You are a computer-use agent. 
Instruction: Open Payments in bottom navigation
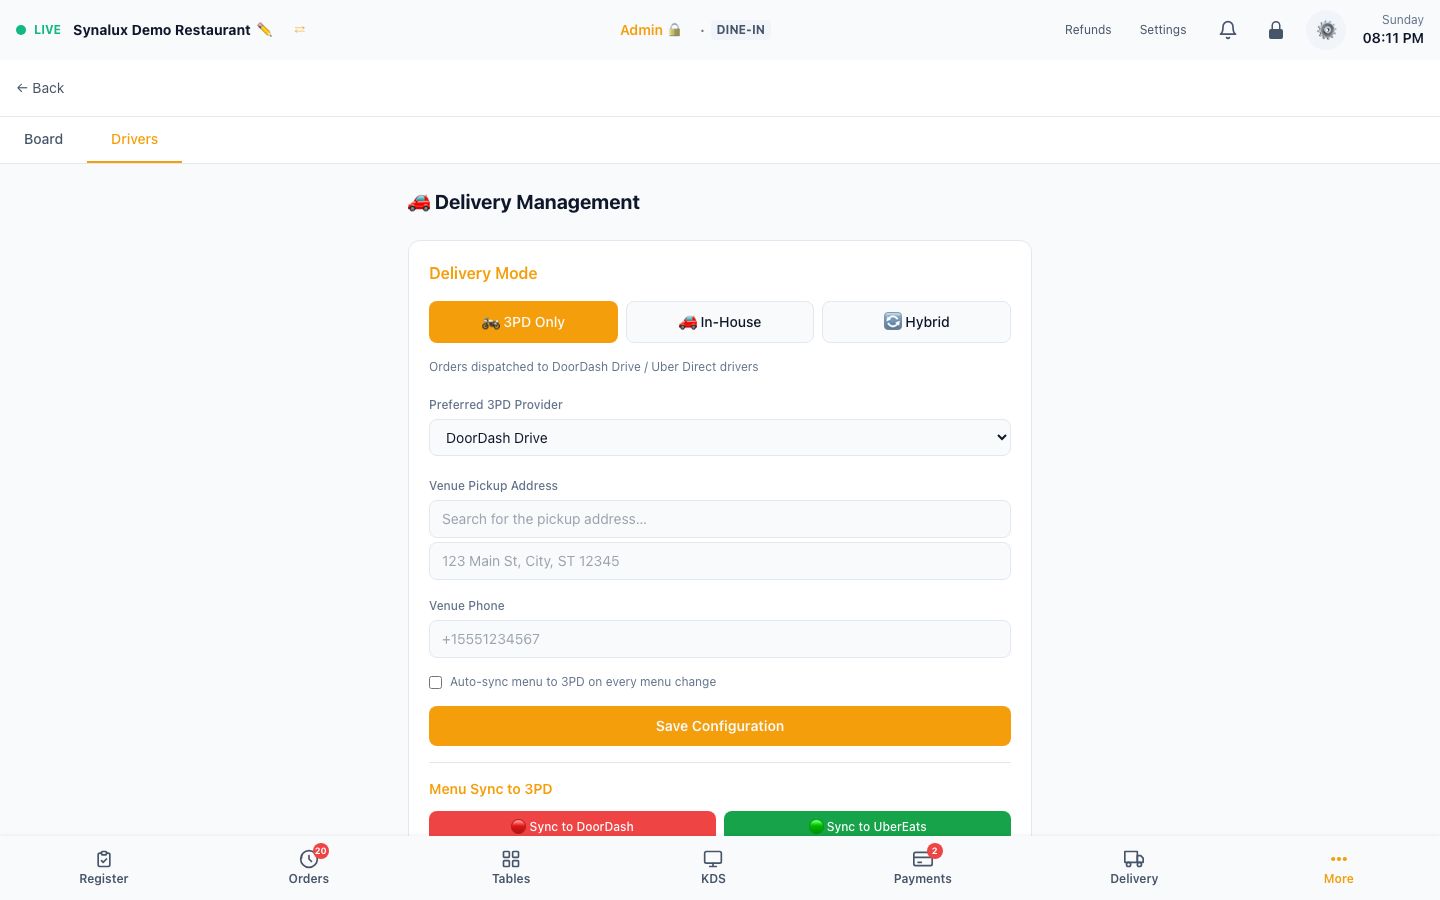point(923,867)
